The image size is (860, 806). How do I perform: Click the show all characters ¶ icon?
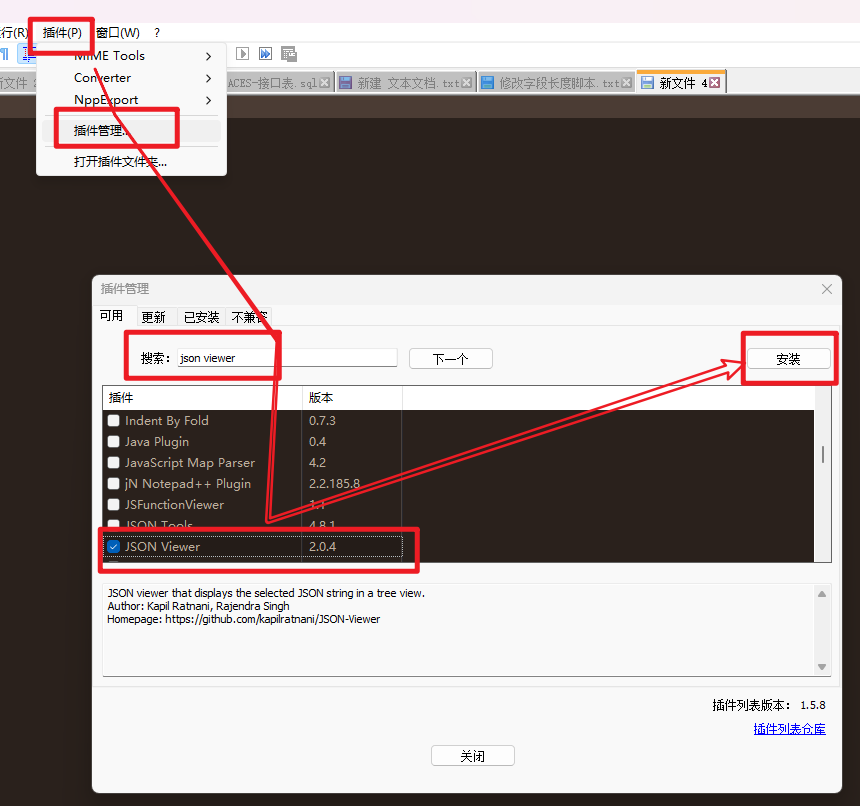[4, 54]
